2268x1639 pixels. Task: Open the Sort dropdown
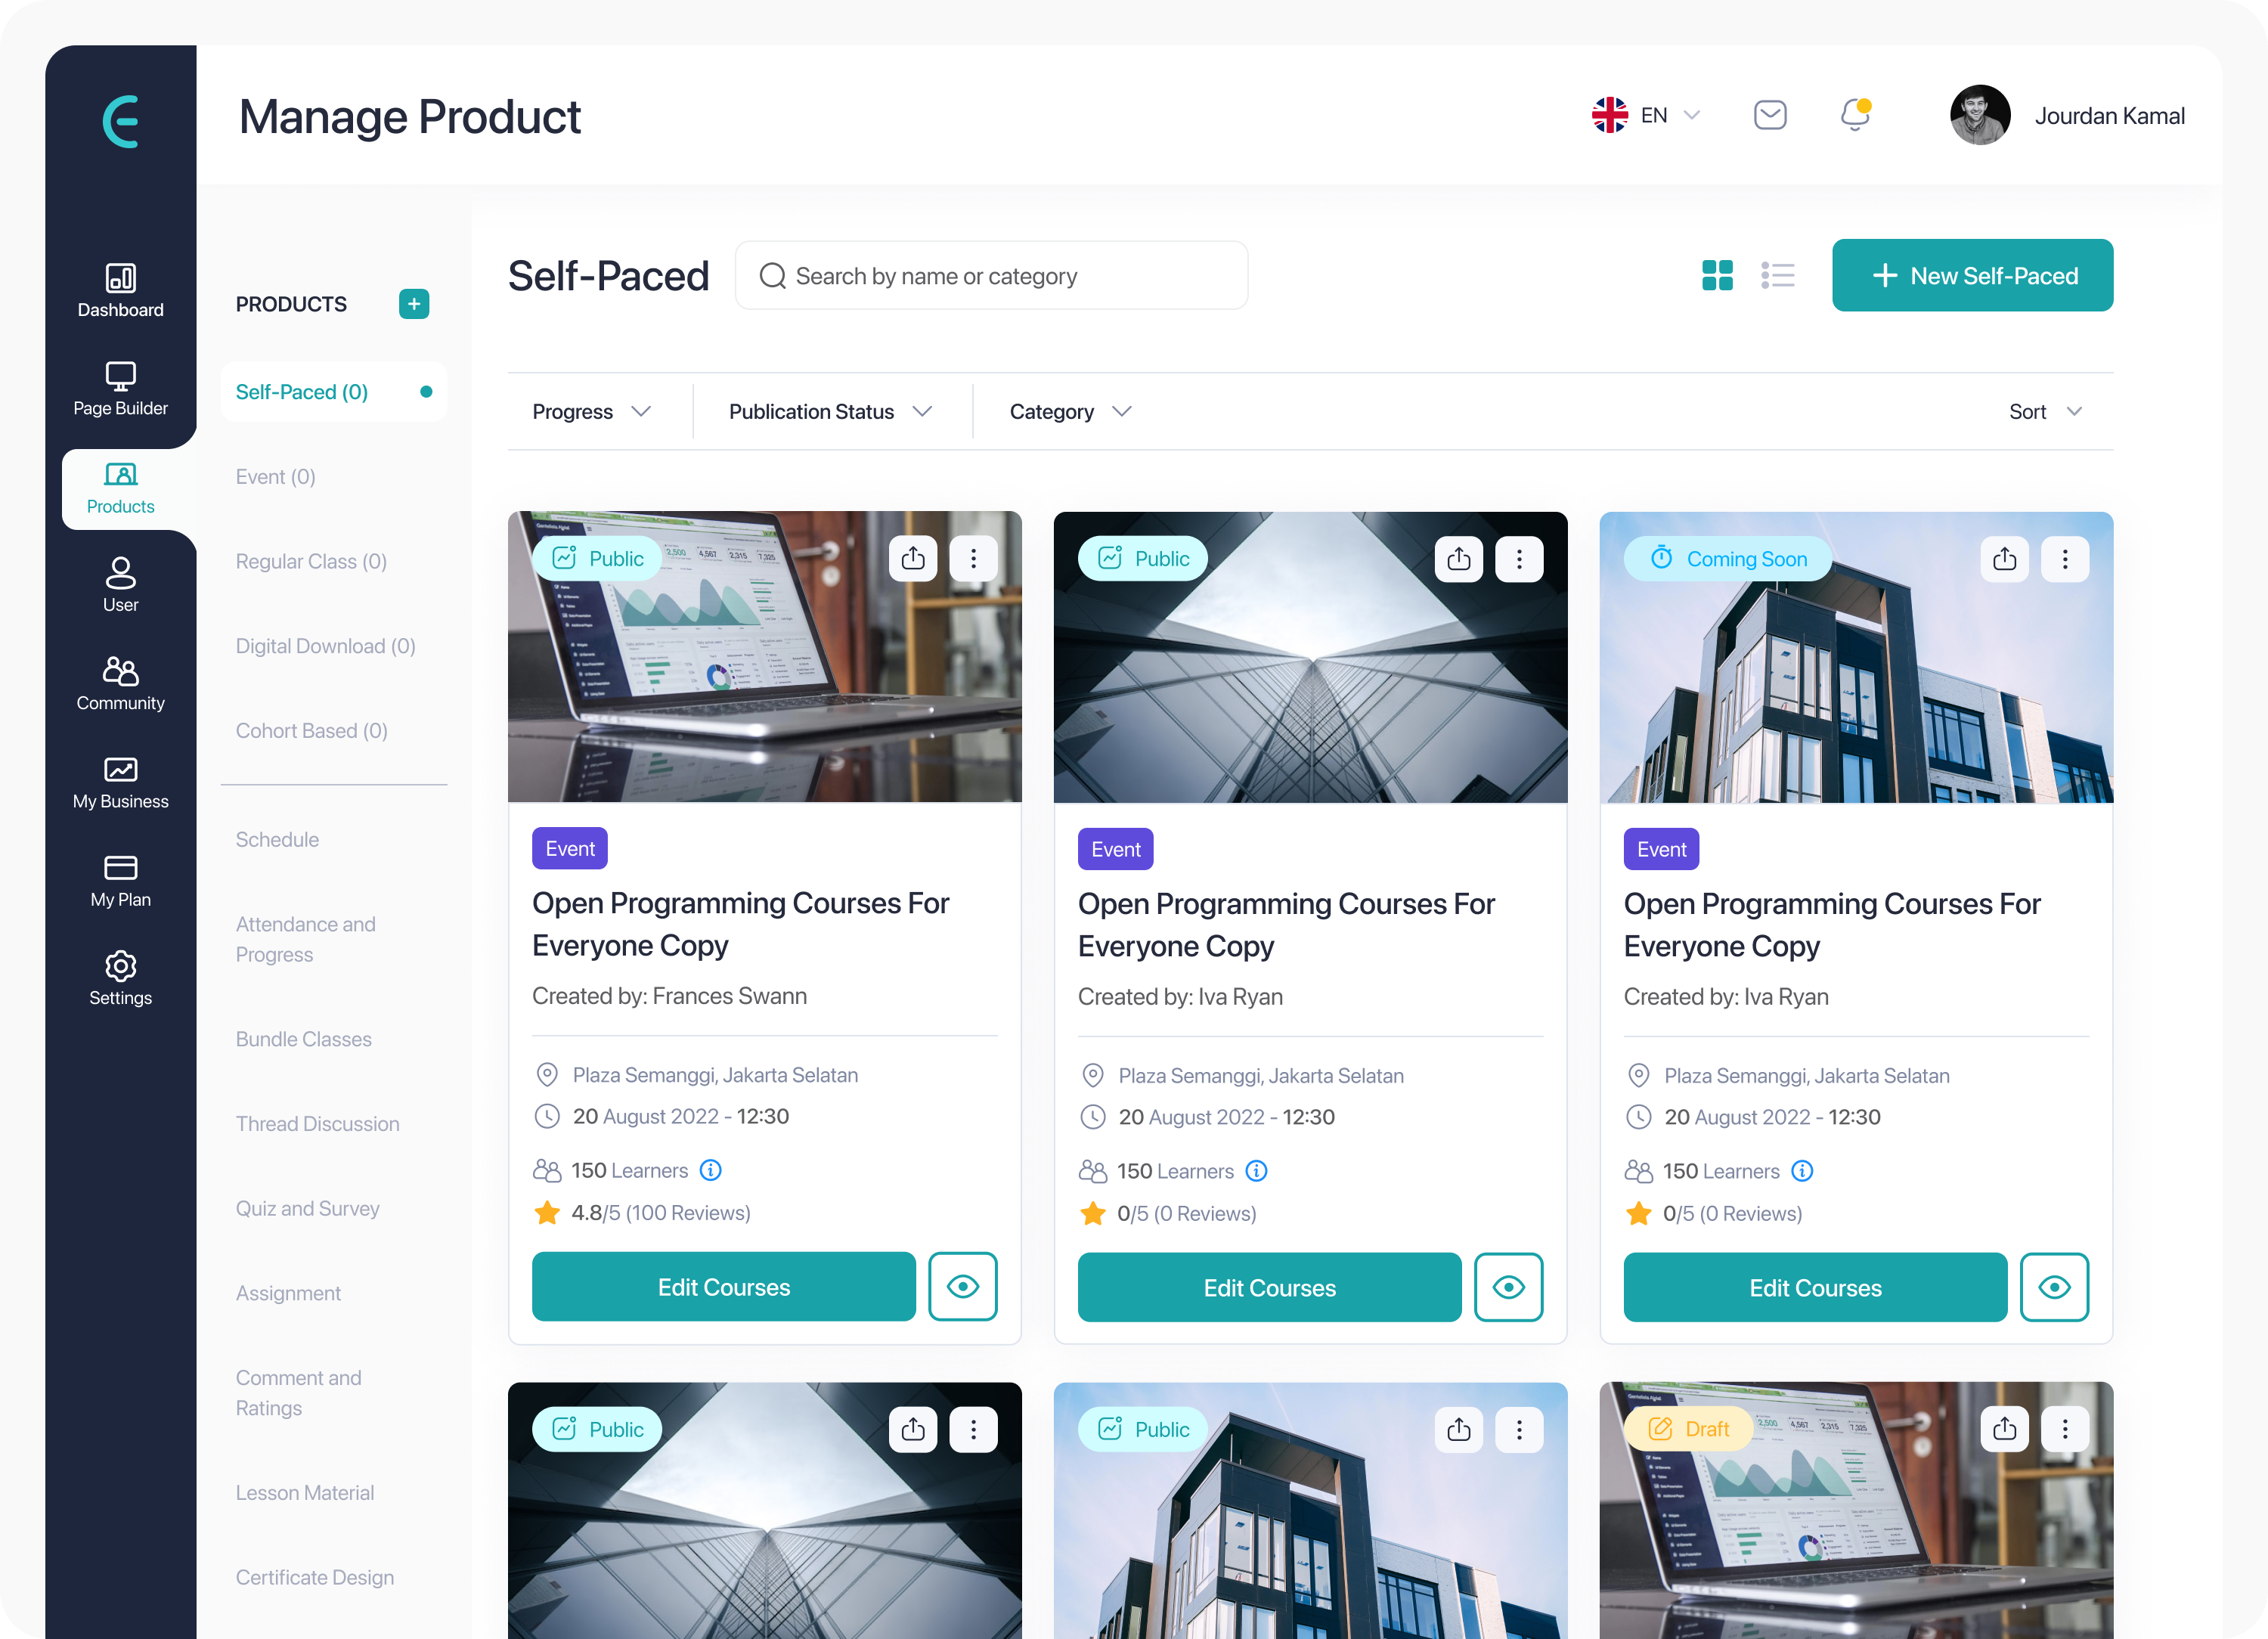click(2046, 412)
